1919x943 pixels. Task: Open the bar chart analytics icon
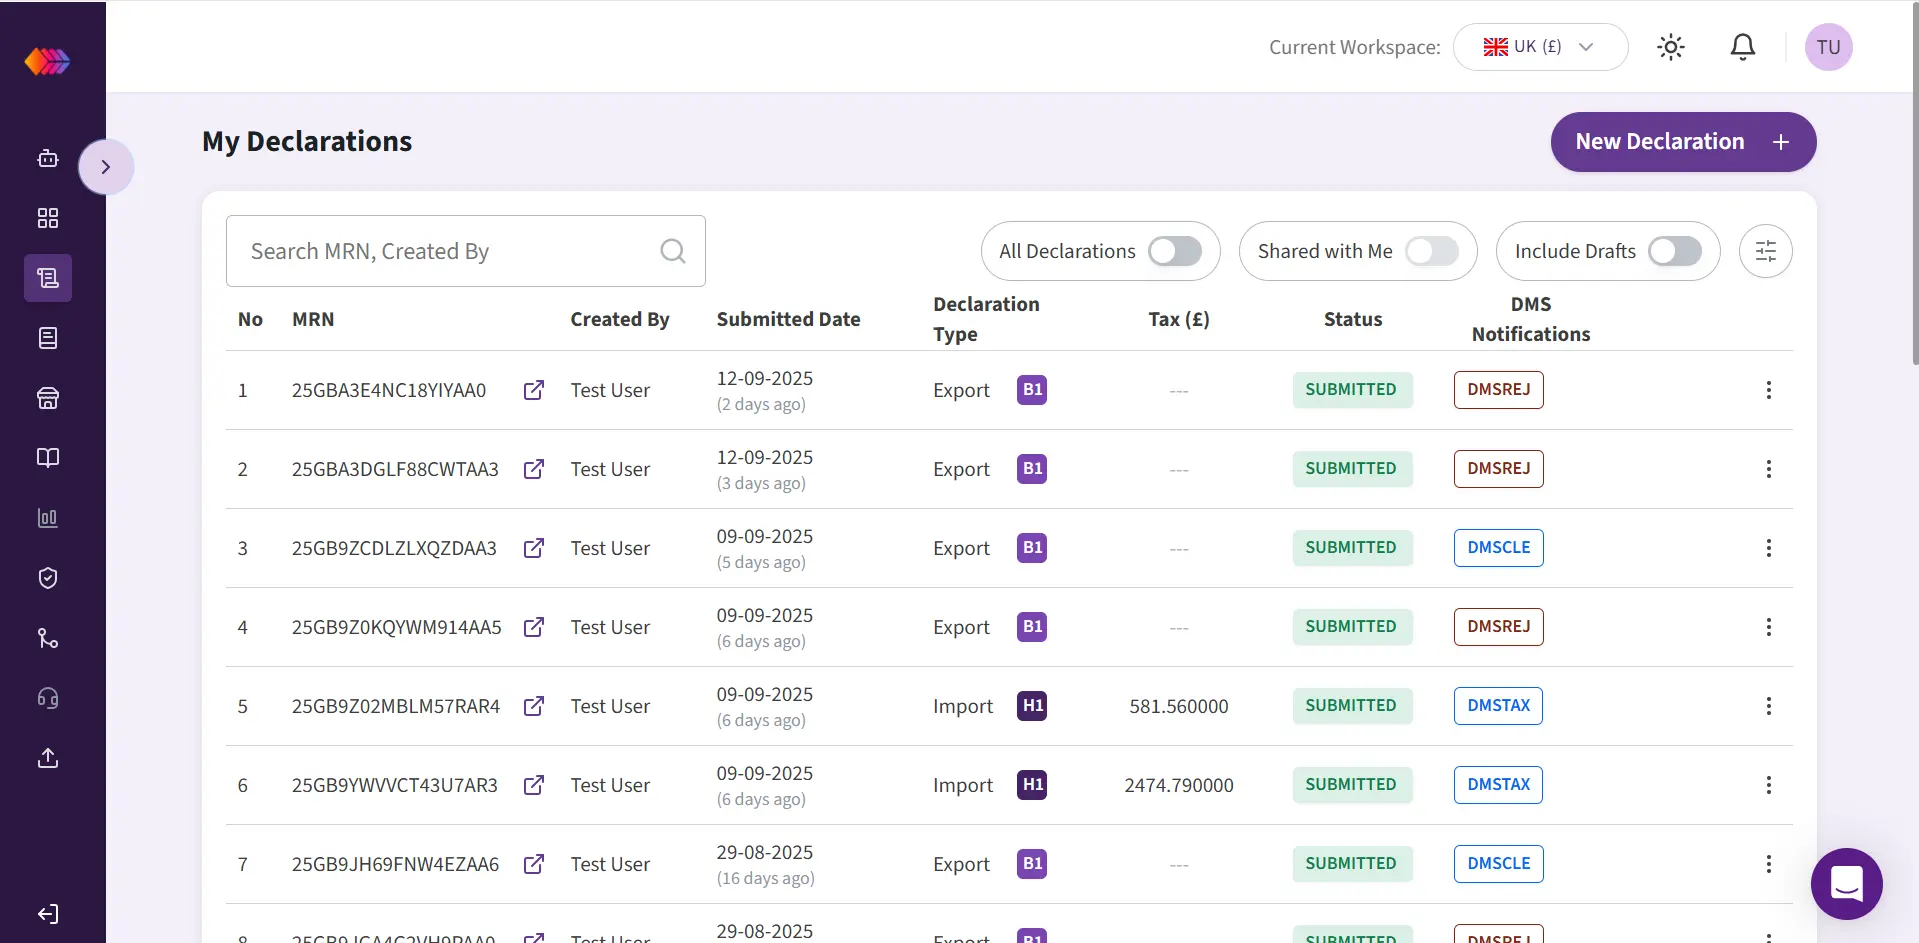pyautogui.click(x=47, y=518)
